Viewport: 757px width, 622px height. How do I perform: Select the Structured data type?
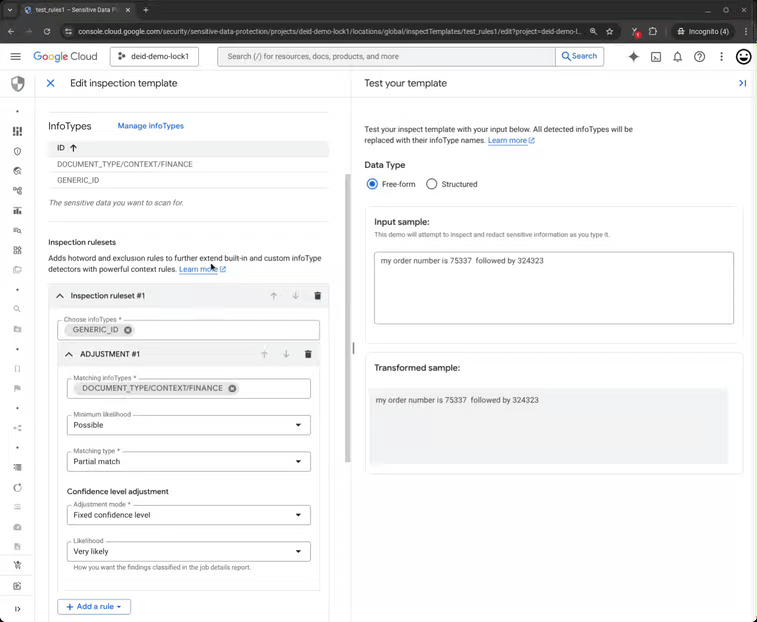432,184
